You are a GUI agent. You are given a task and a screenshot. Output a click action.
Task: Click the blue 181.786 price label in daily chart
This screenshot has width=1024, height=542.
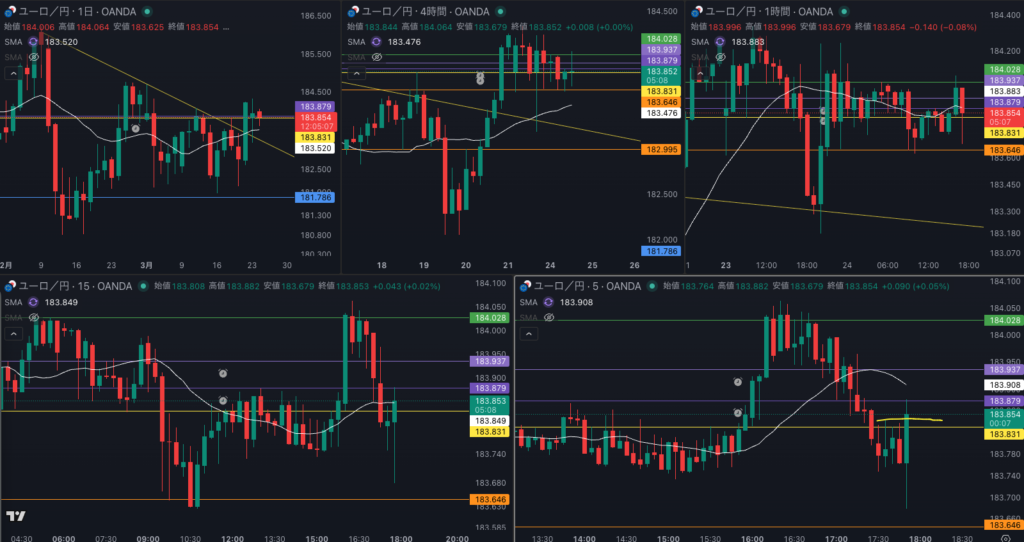click(x=314, y=198)
